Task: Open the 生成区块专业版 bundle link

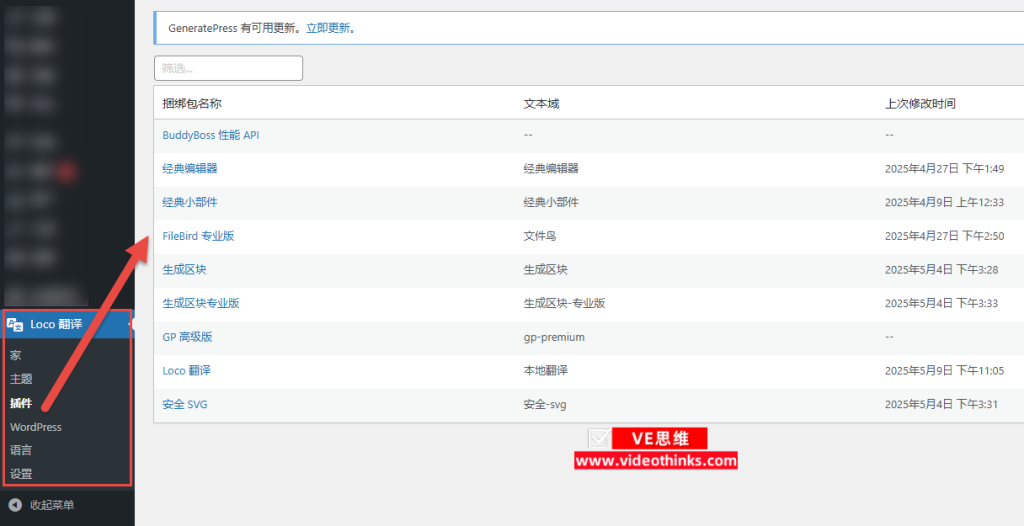Action: coord(200,303)
